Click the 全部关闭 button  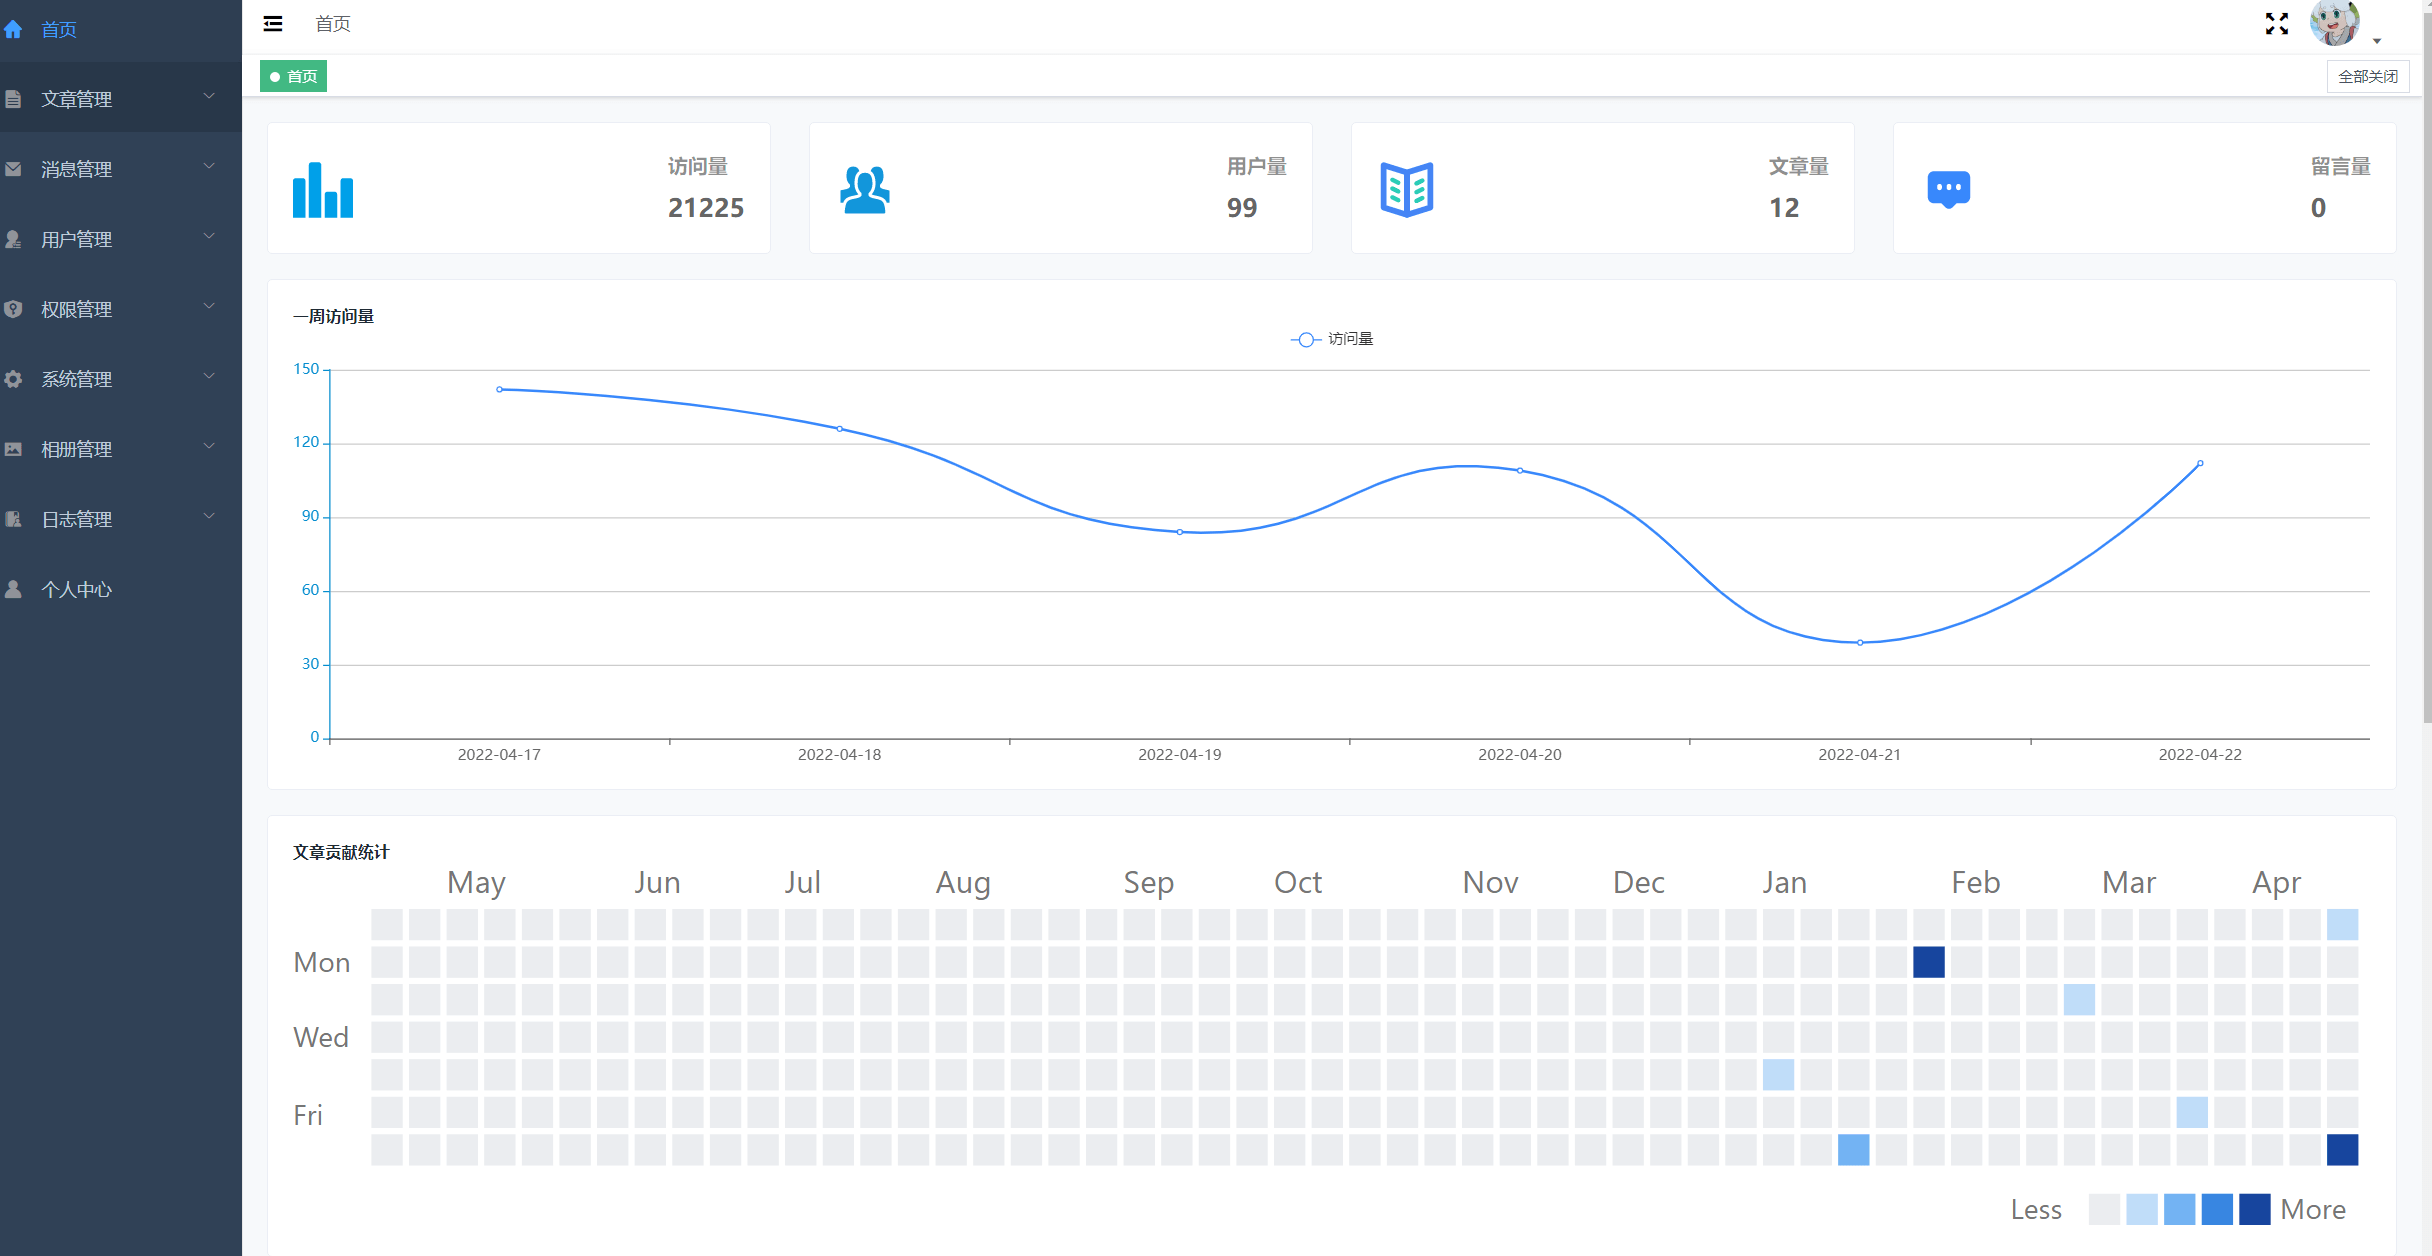point(2367,77)
